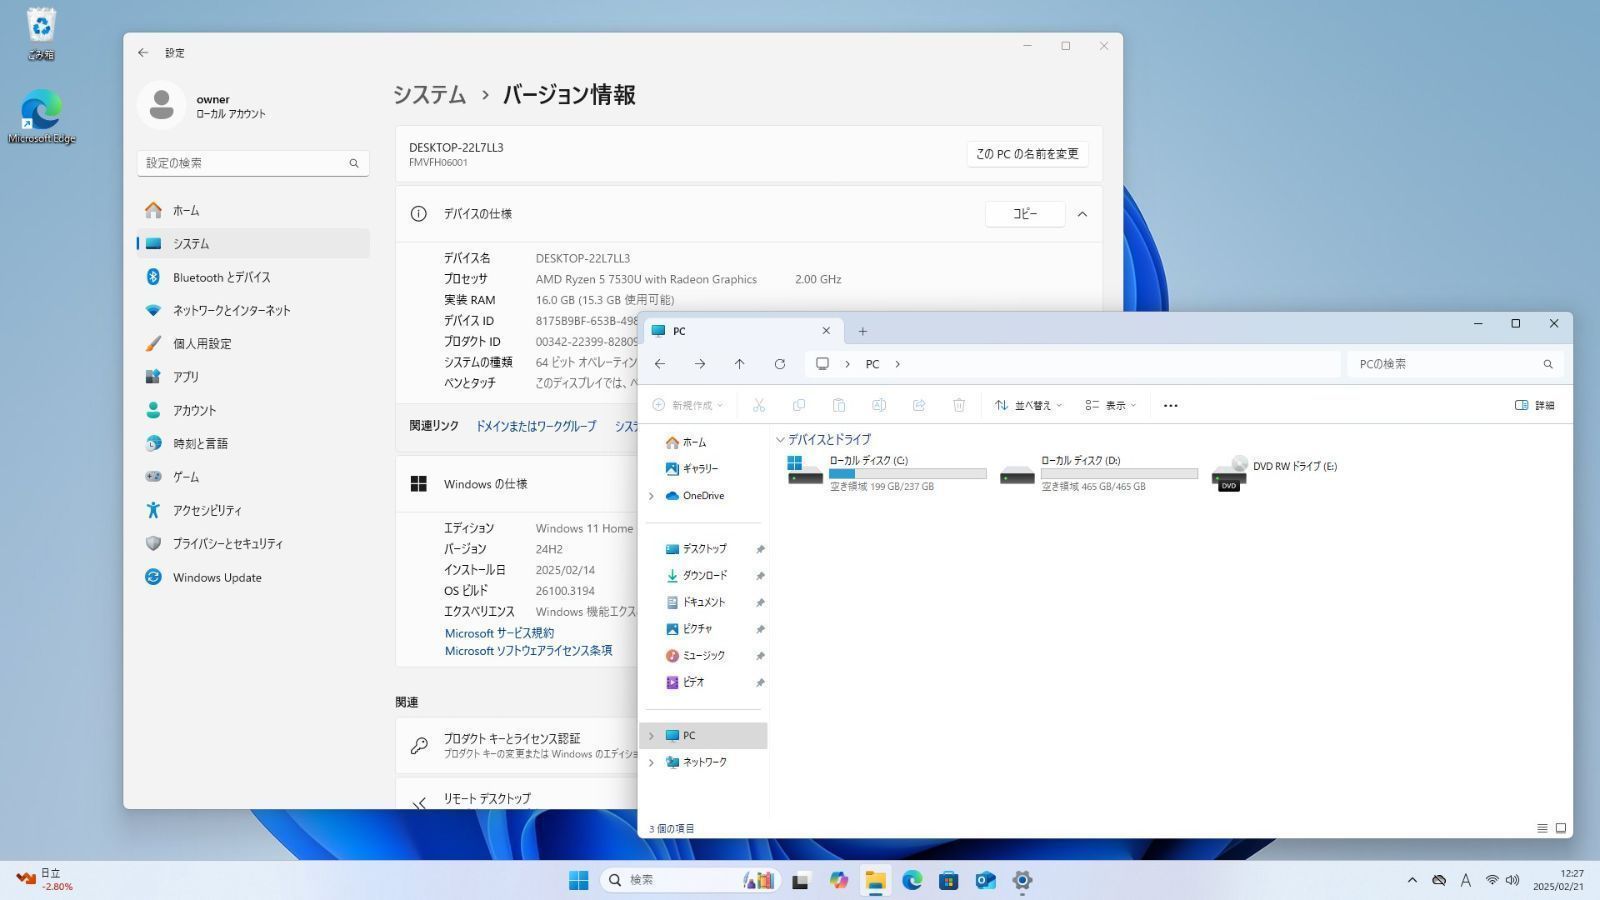This screenshot has height=900, width=1600.
Task: Expand the breadcrumb chevron after PC
Action: click(x=897, y=364)
